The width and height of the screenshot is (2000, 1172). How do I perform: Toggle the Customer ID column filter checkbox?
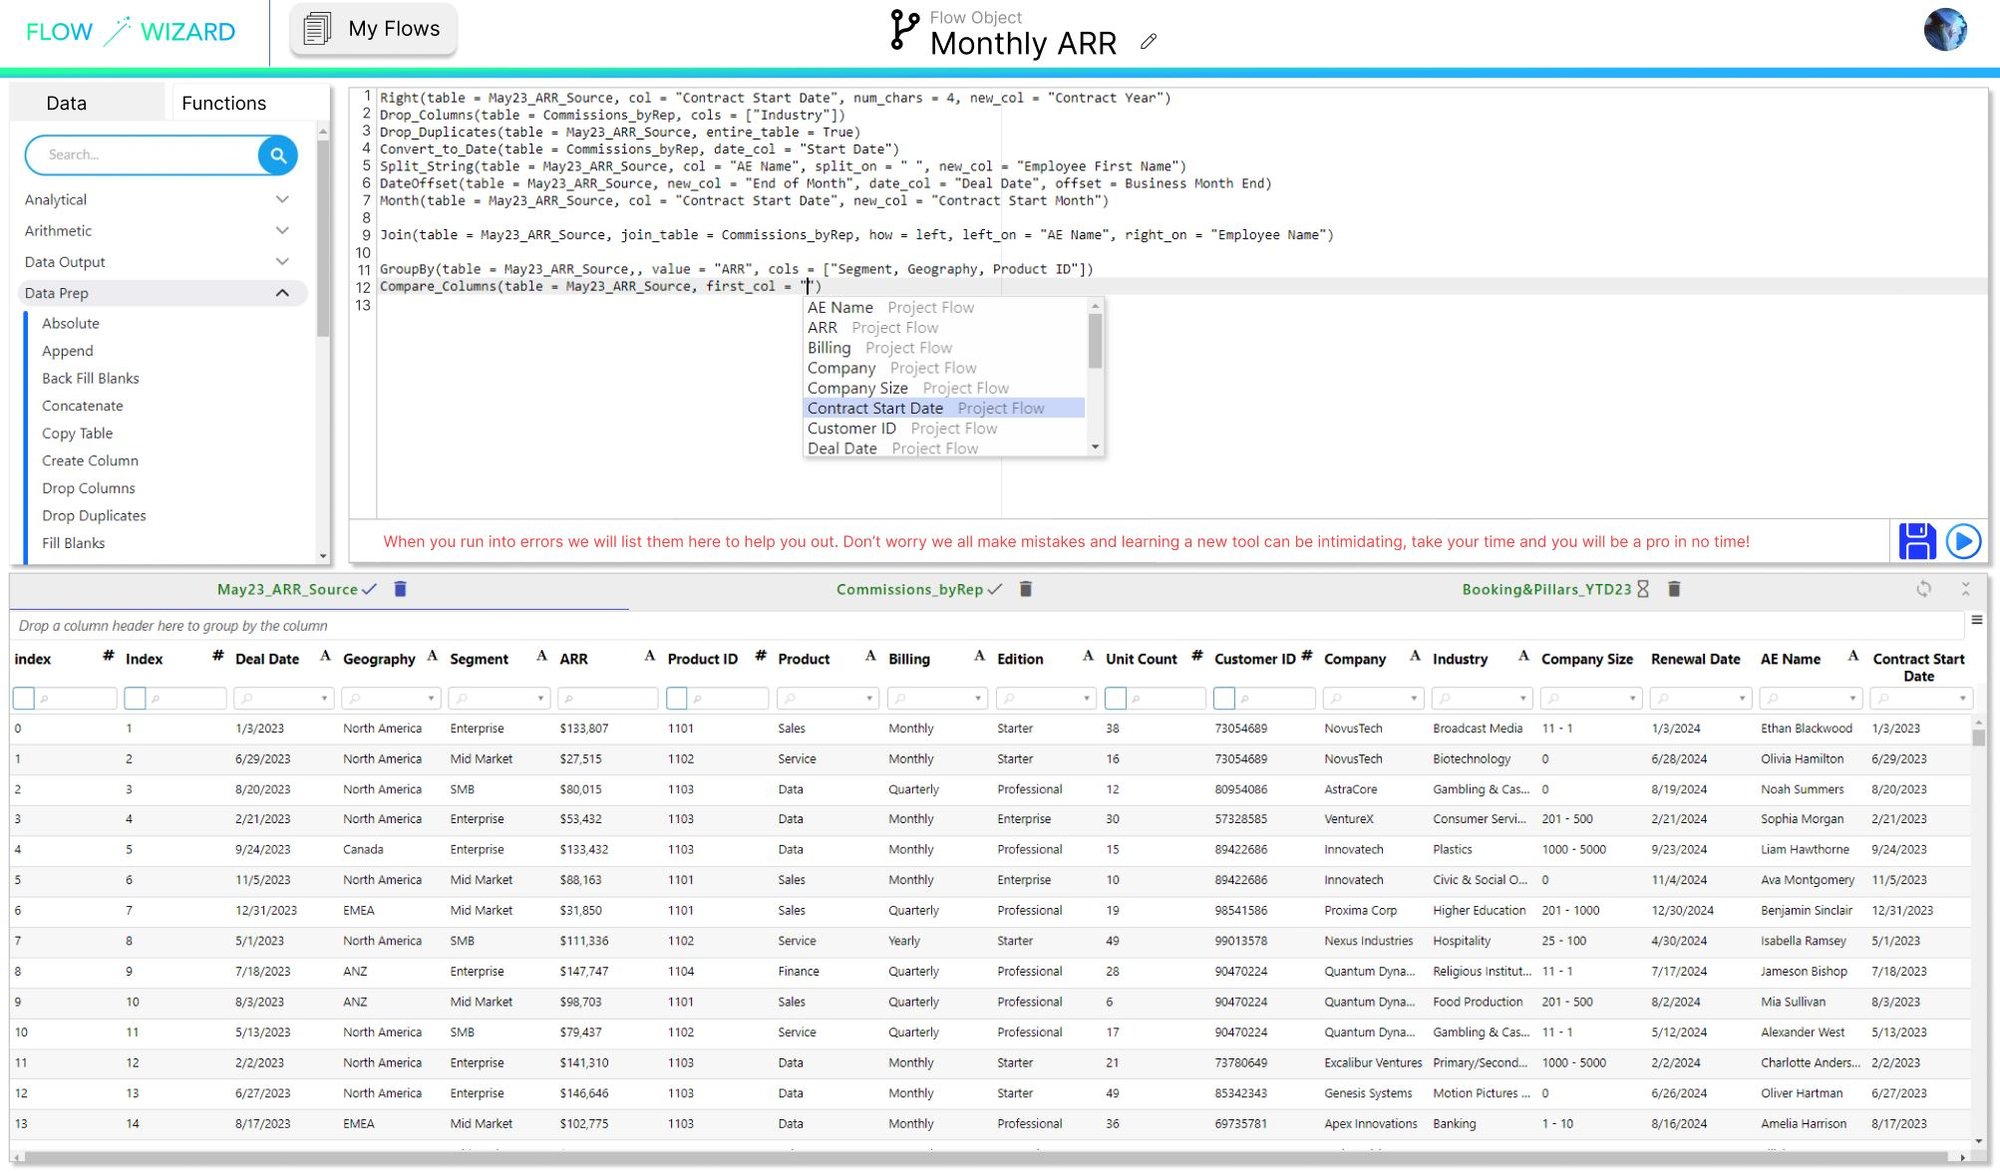pyautogui.click(x=1224, y=698)
